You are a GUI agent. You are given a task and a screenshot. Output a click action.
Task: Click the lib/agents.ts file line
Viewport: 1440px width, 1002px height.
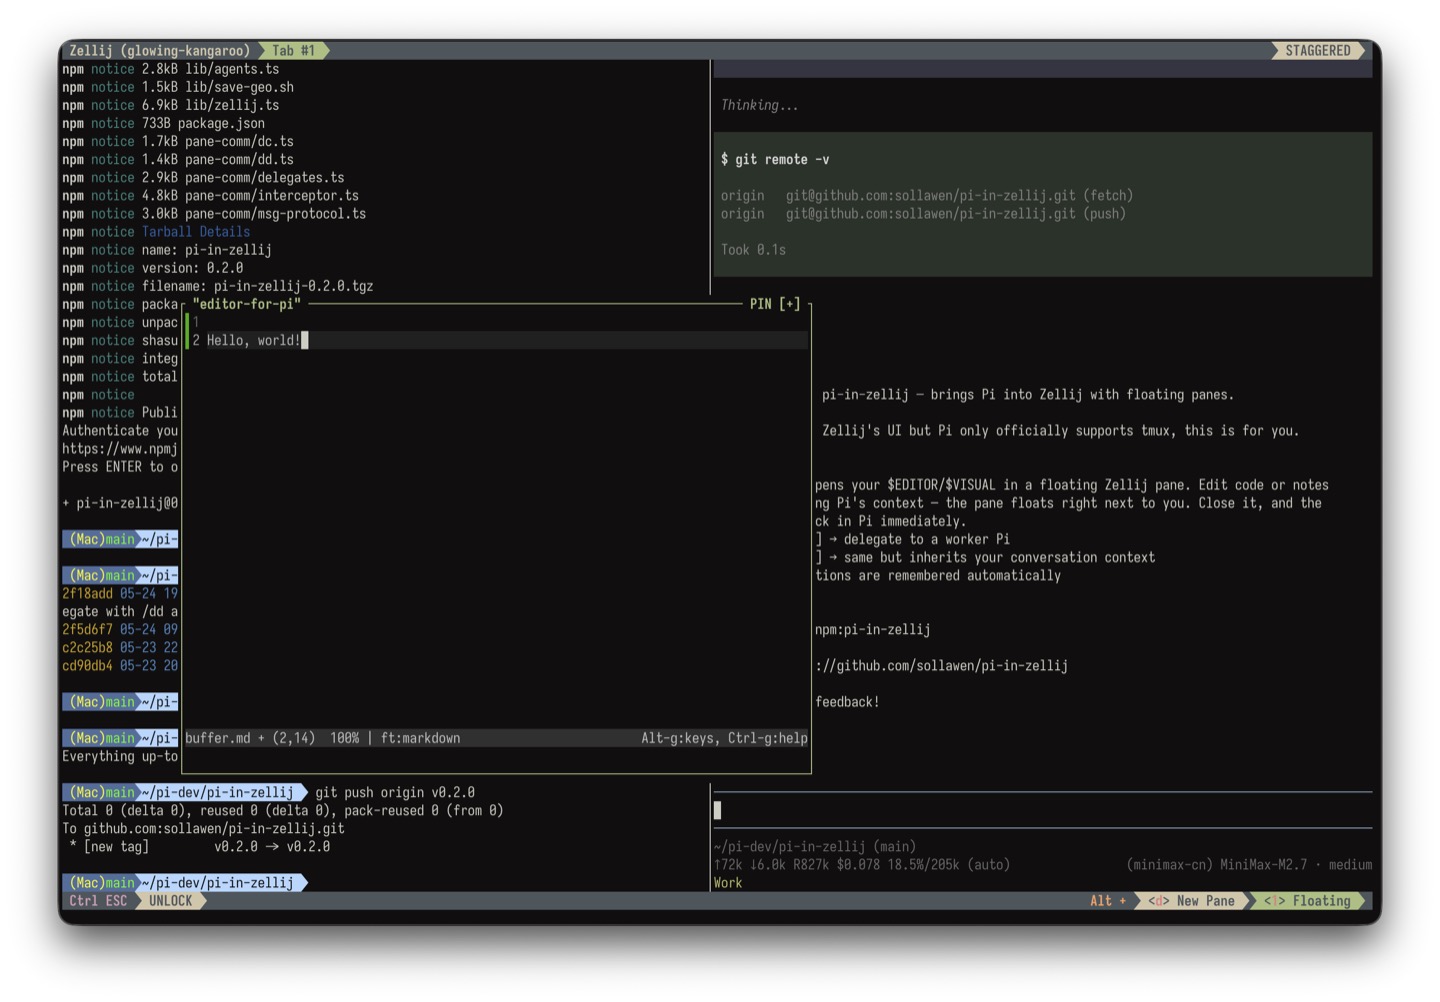[x=171, y=69]
